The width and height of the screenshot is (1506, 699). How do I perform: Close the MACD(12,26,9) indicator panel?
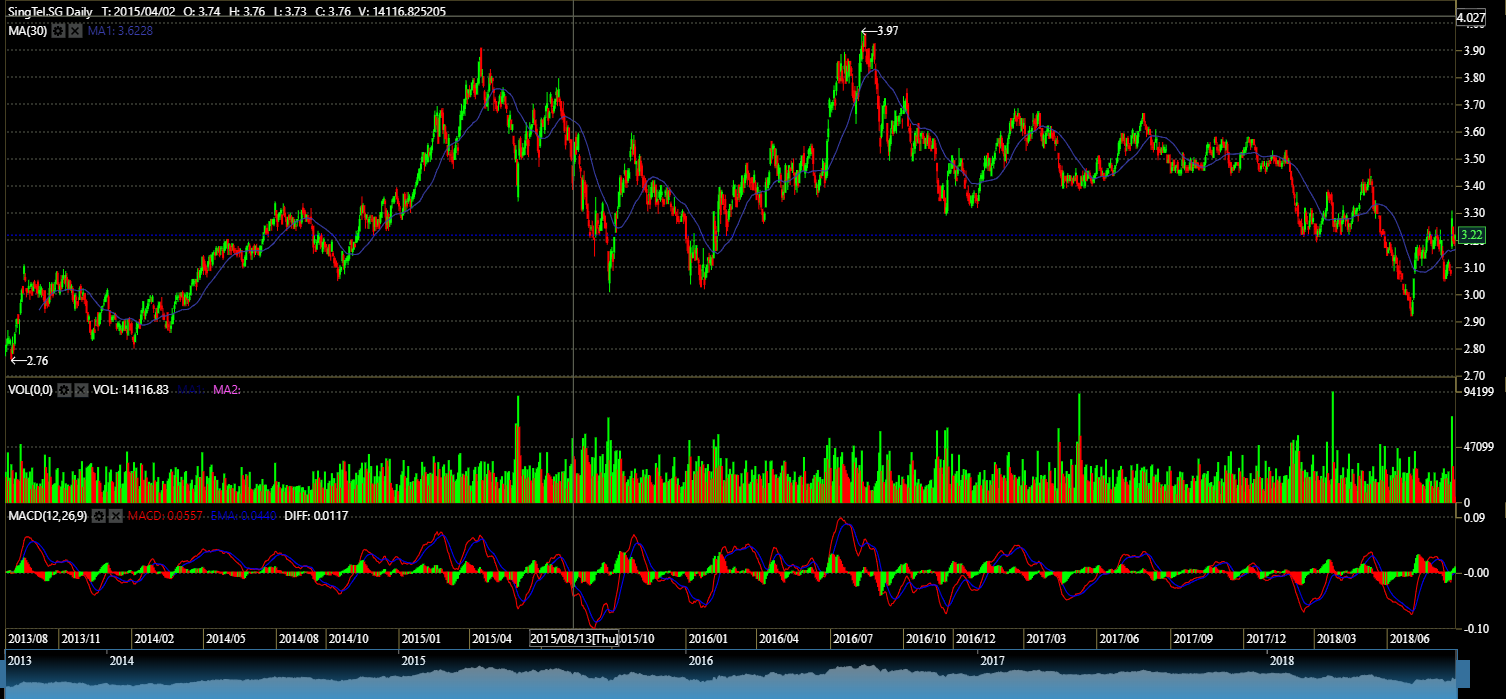pos(116,516)
